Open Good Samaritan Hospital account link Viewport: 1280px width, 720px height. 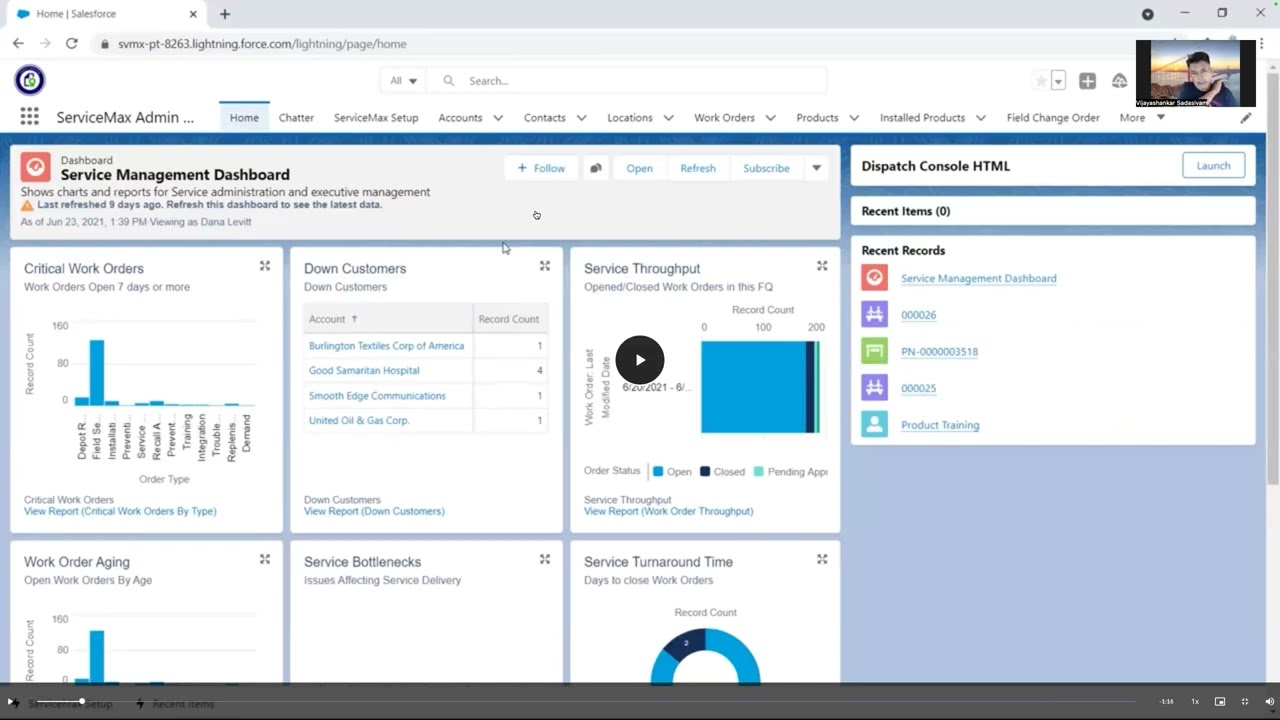364,370
